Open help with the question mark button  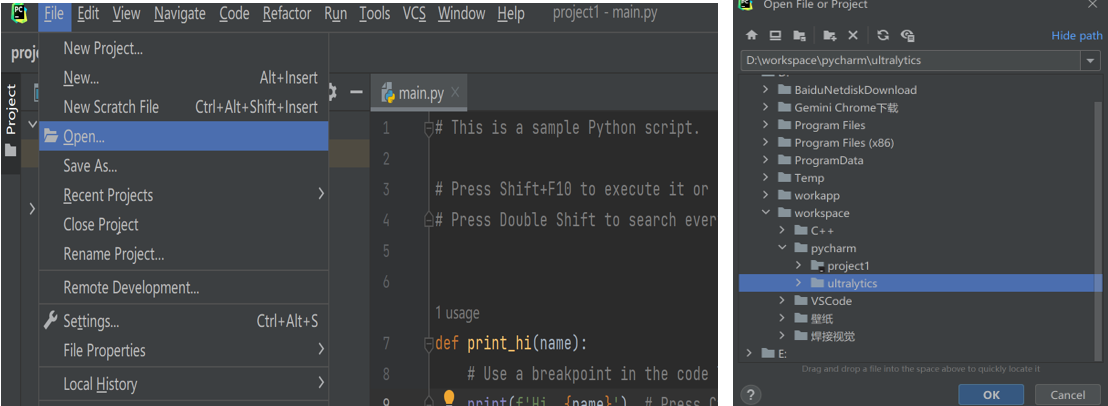click(751, 395)
